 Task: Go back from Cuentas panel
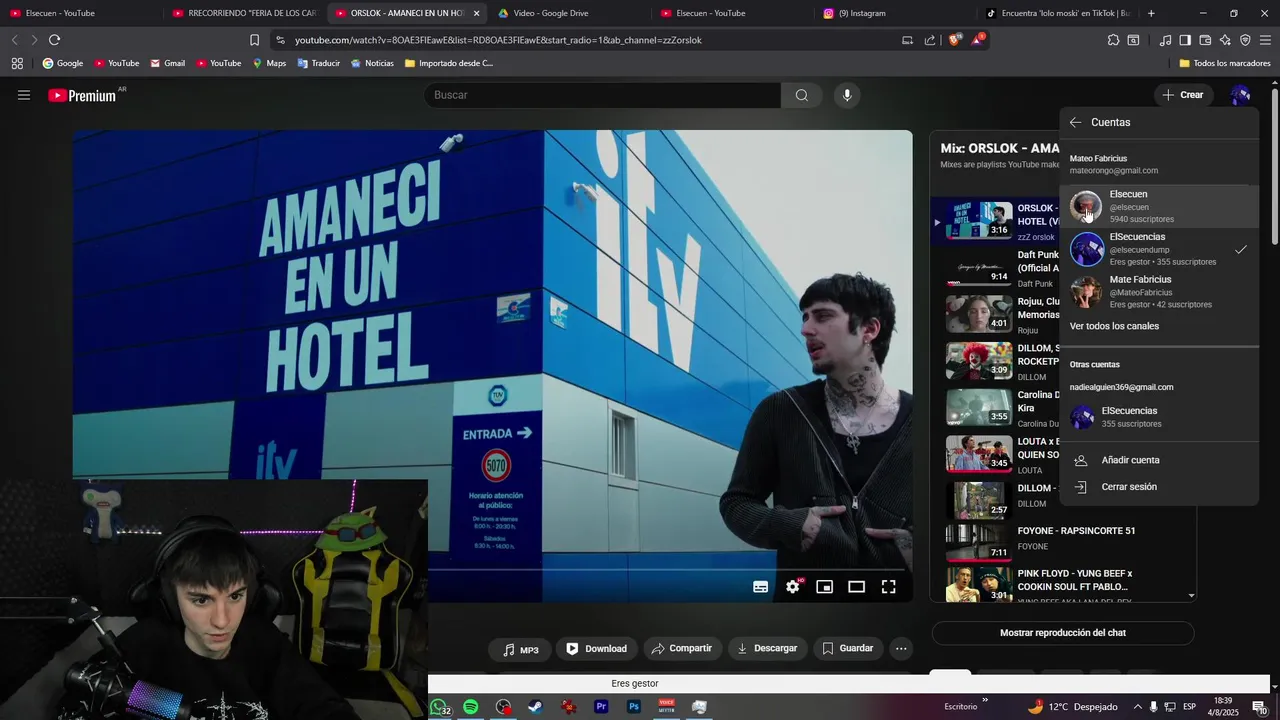pos(1075,122)
